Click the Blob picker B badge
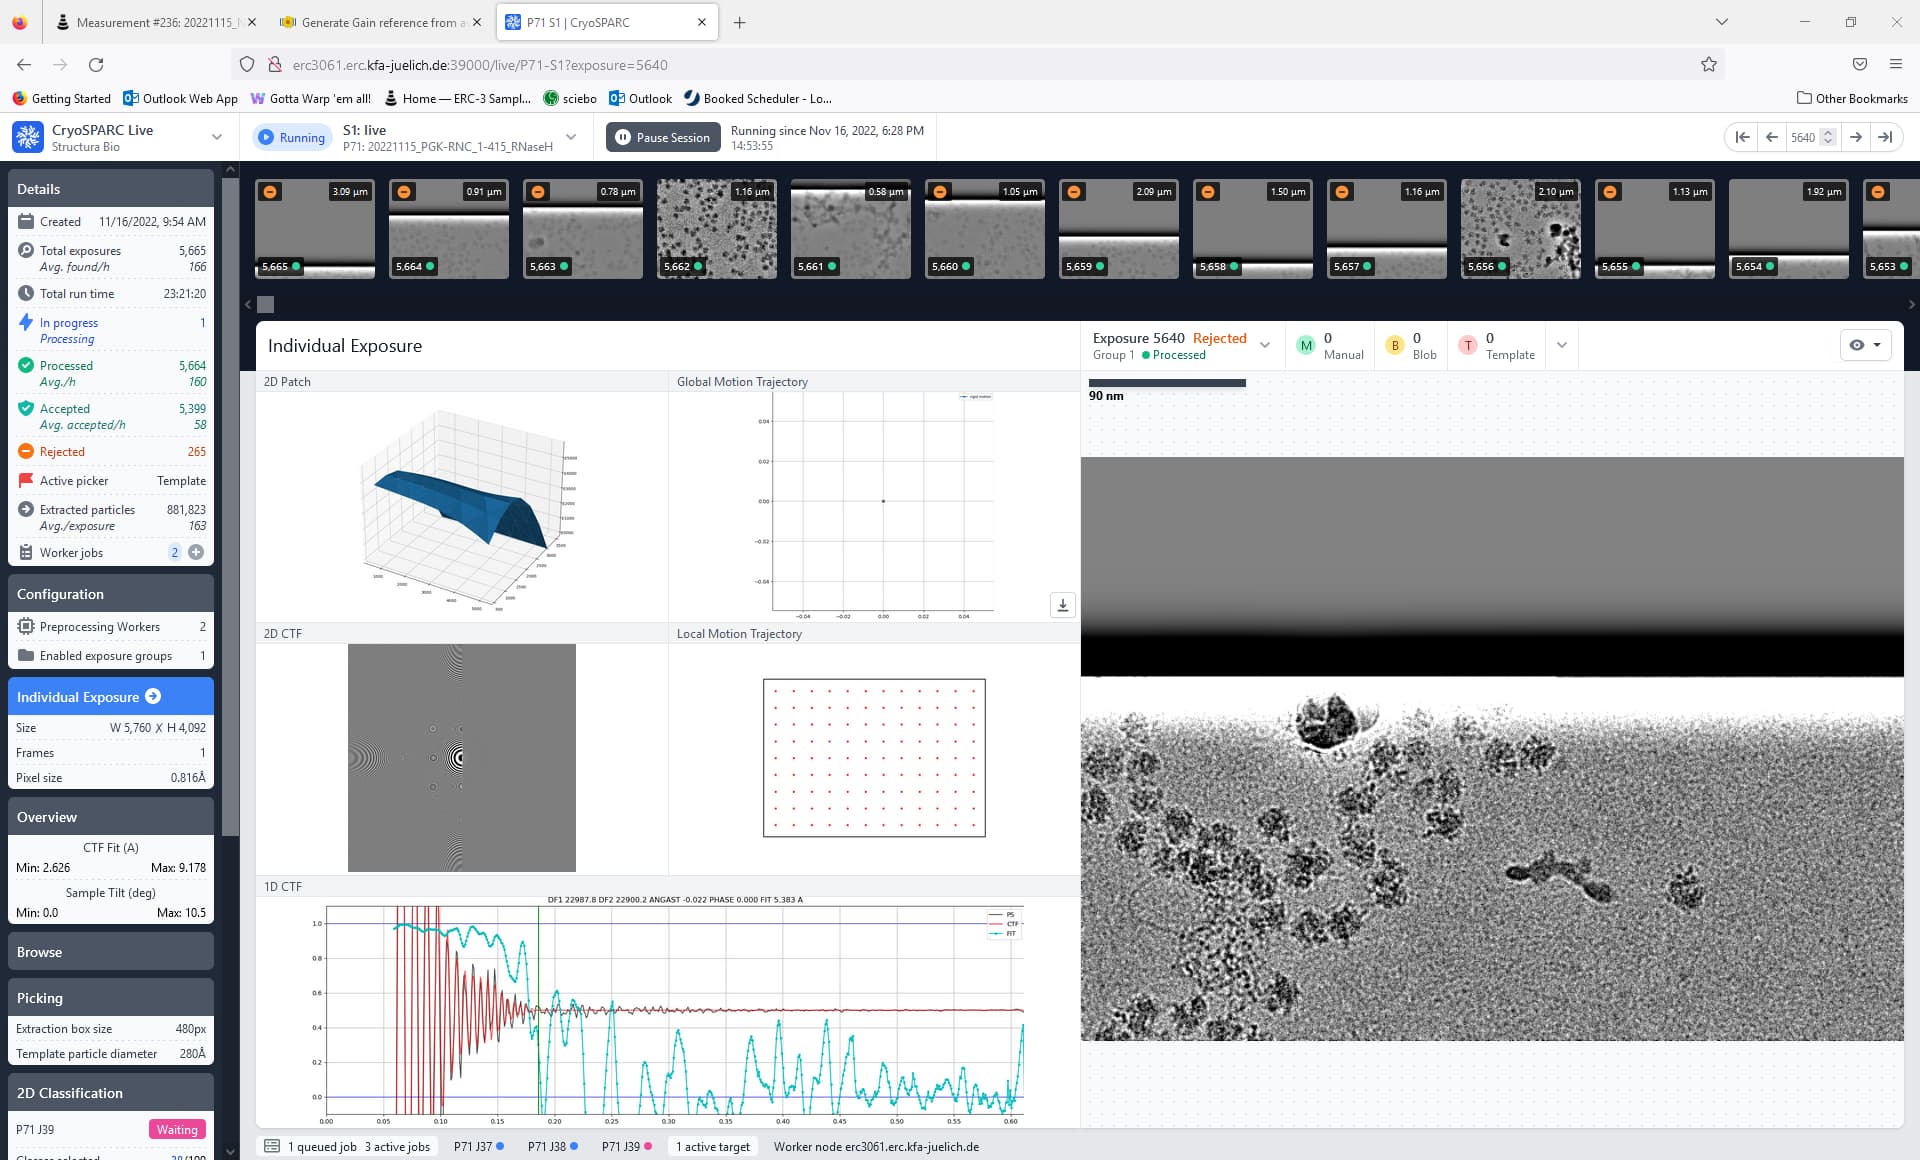1920x1160 pixels. [x=1395, y=345]
